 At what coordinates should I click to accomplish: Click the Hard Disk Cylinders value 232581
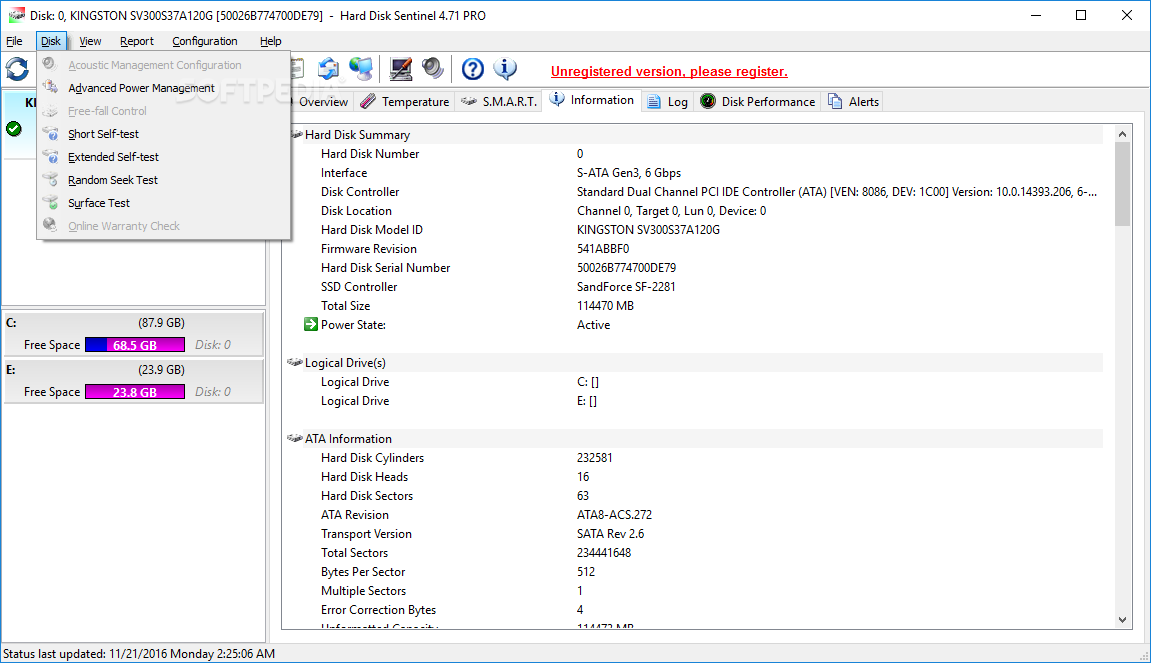(595, 458)
